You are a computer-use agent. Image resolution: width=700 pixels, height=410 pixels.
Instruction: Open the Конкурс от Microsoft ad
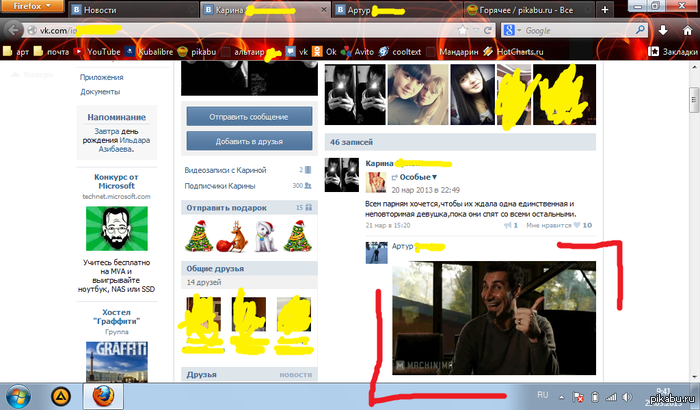tap(117, 181)
